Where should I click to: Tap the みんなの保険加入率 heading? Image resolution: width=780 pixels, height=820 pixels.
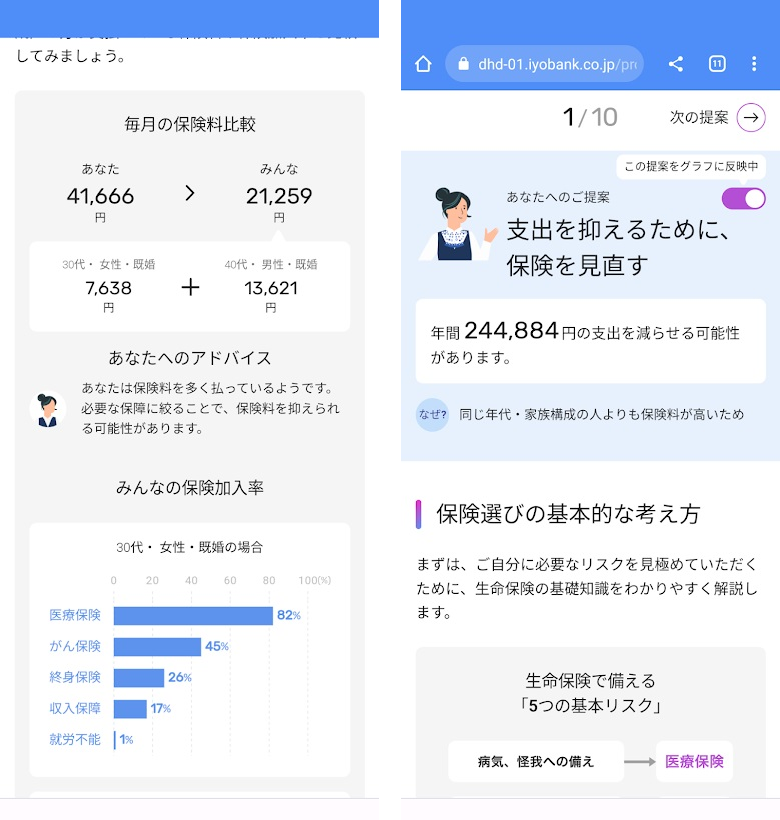tap(190, 488)
